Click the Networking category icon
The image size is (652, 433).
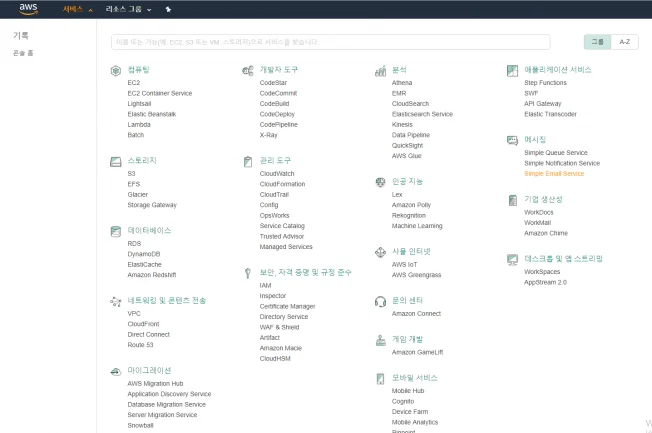[116, 301]
